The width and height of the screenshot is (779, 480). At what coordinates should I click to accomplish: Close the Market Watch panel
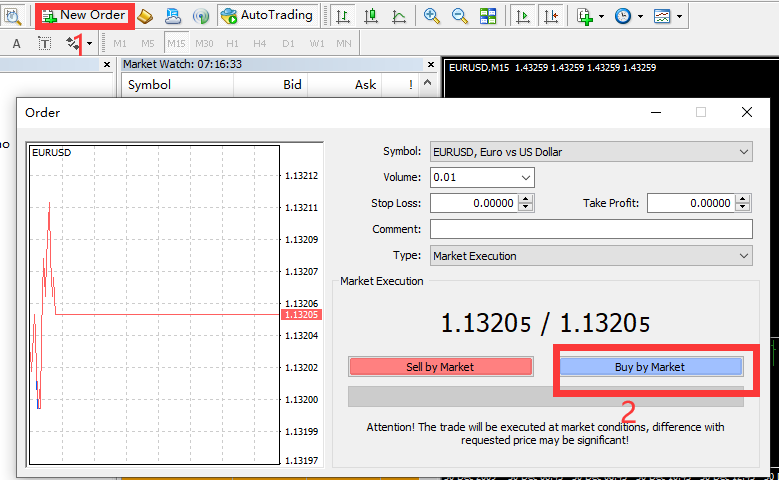(x=431, y=65)
